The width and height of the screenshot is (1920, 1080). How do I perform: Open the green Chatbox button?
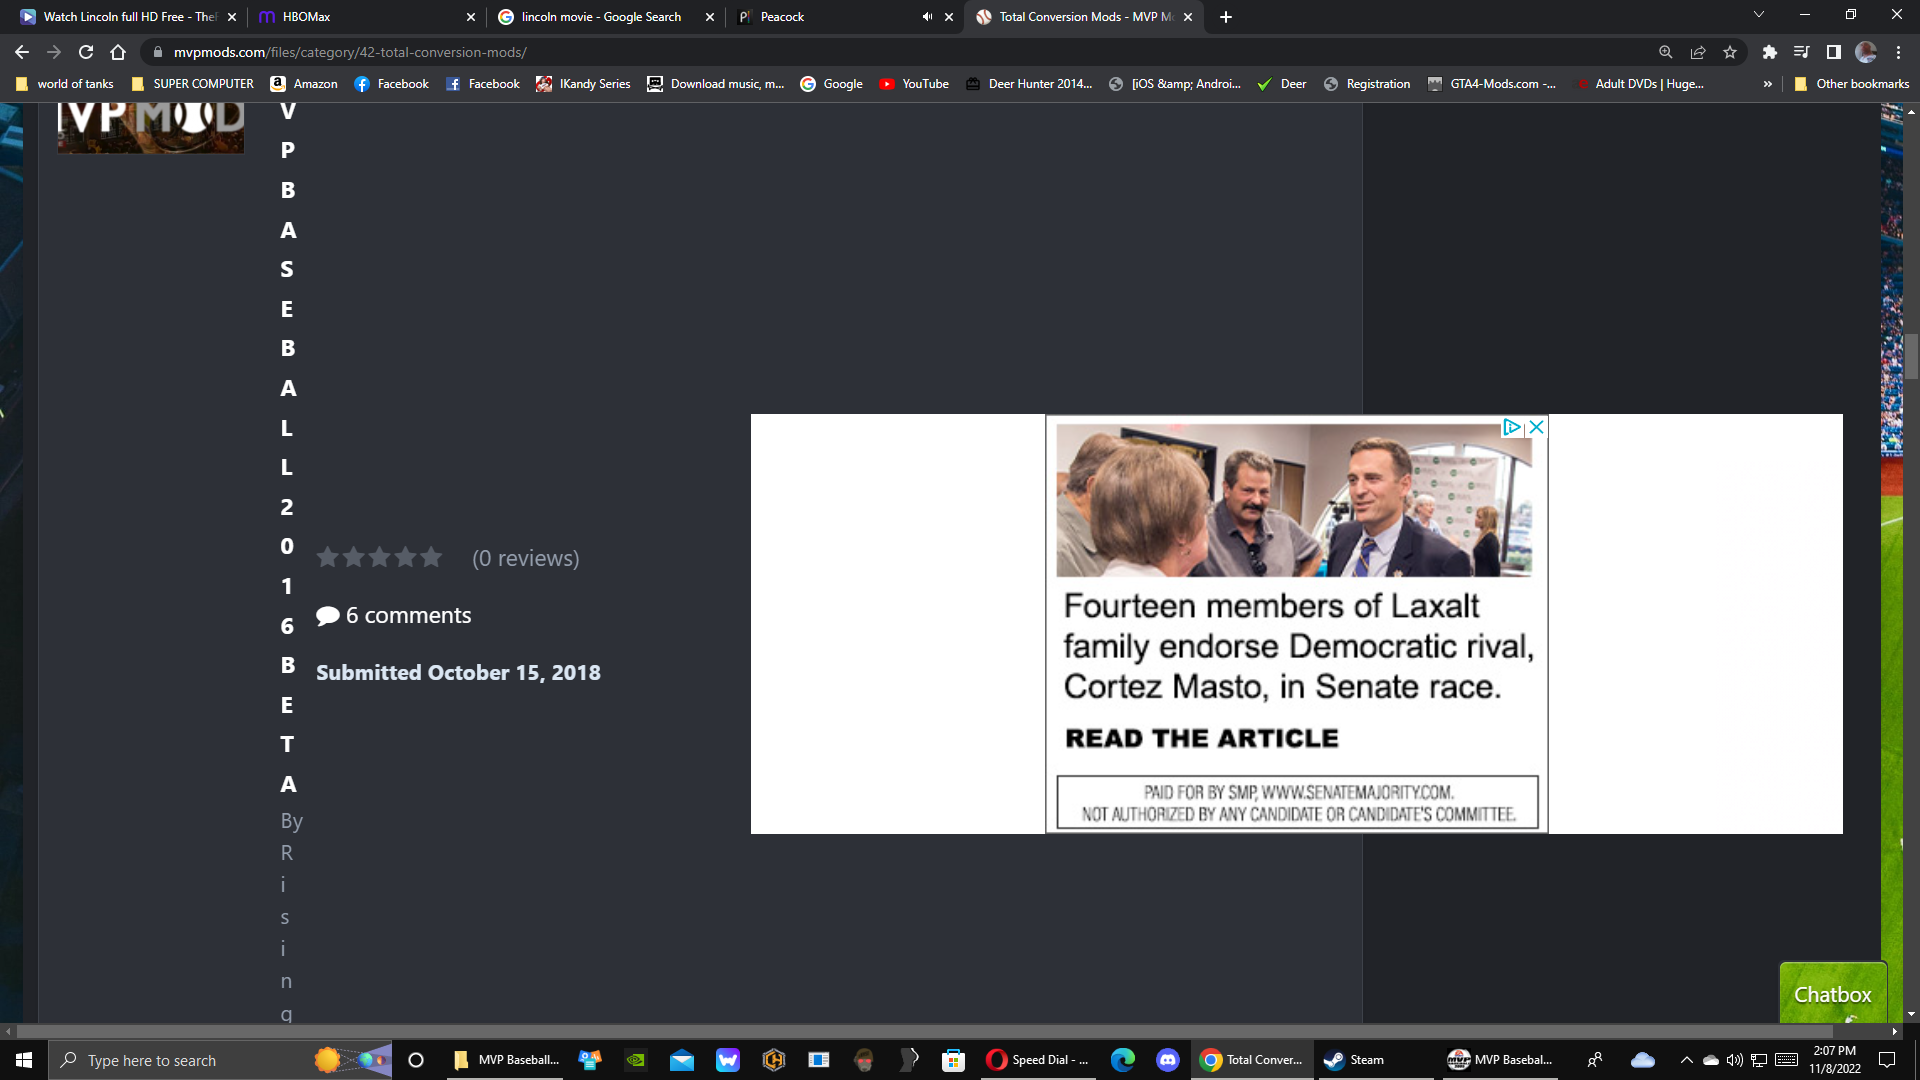point(1832,993)
